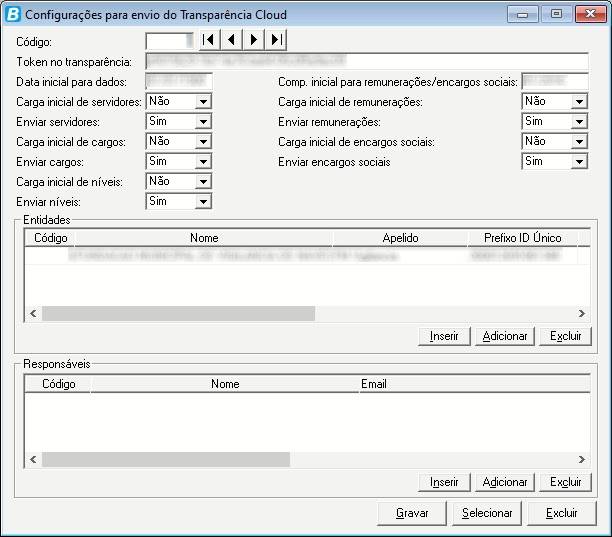Click the application icon in title bar
Screen dimensions: 612x537
(12, 15)
